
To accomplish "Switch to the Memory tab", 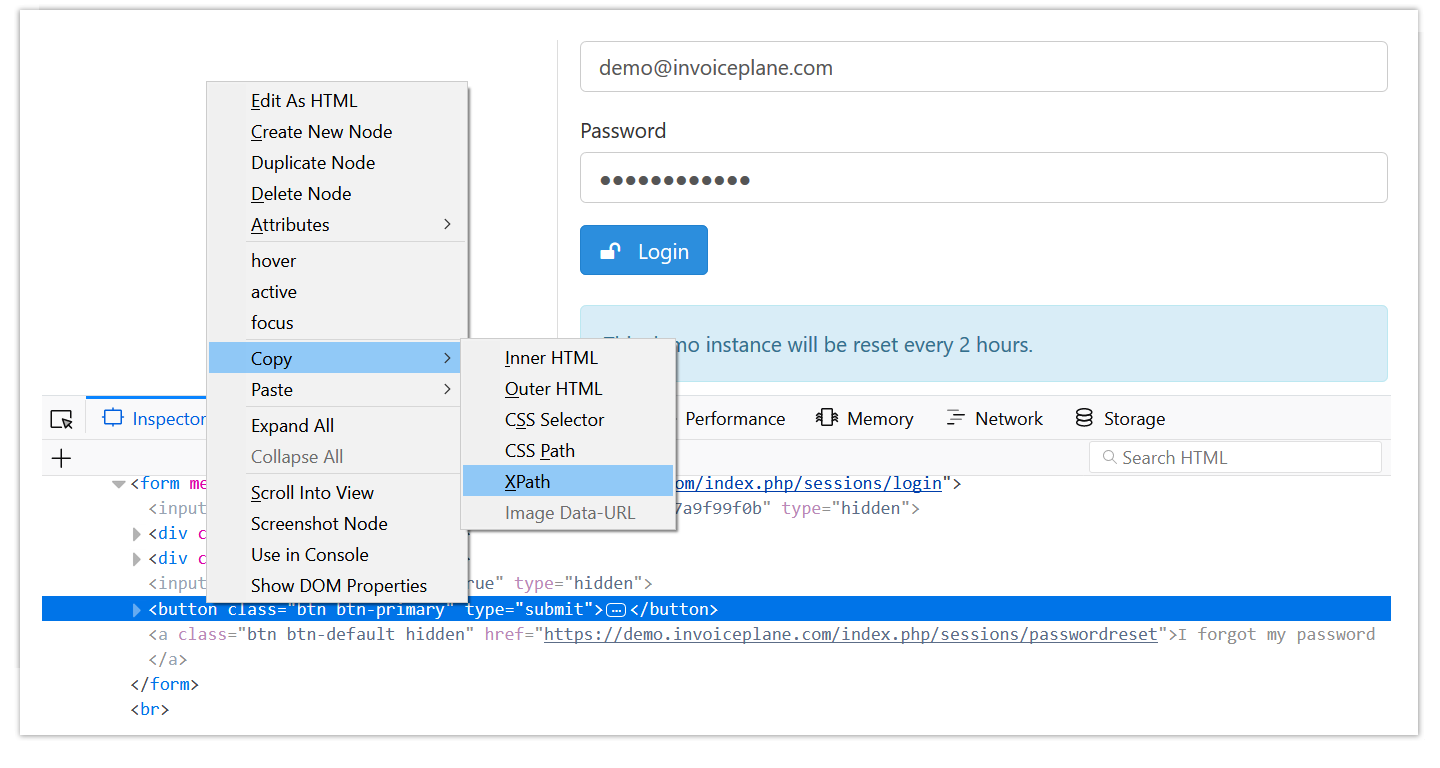I will point(865,418).
